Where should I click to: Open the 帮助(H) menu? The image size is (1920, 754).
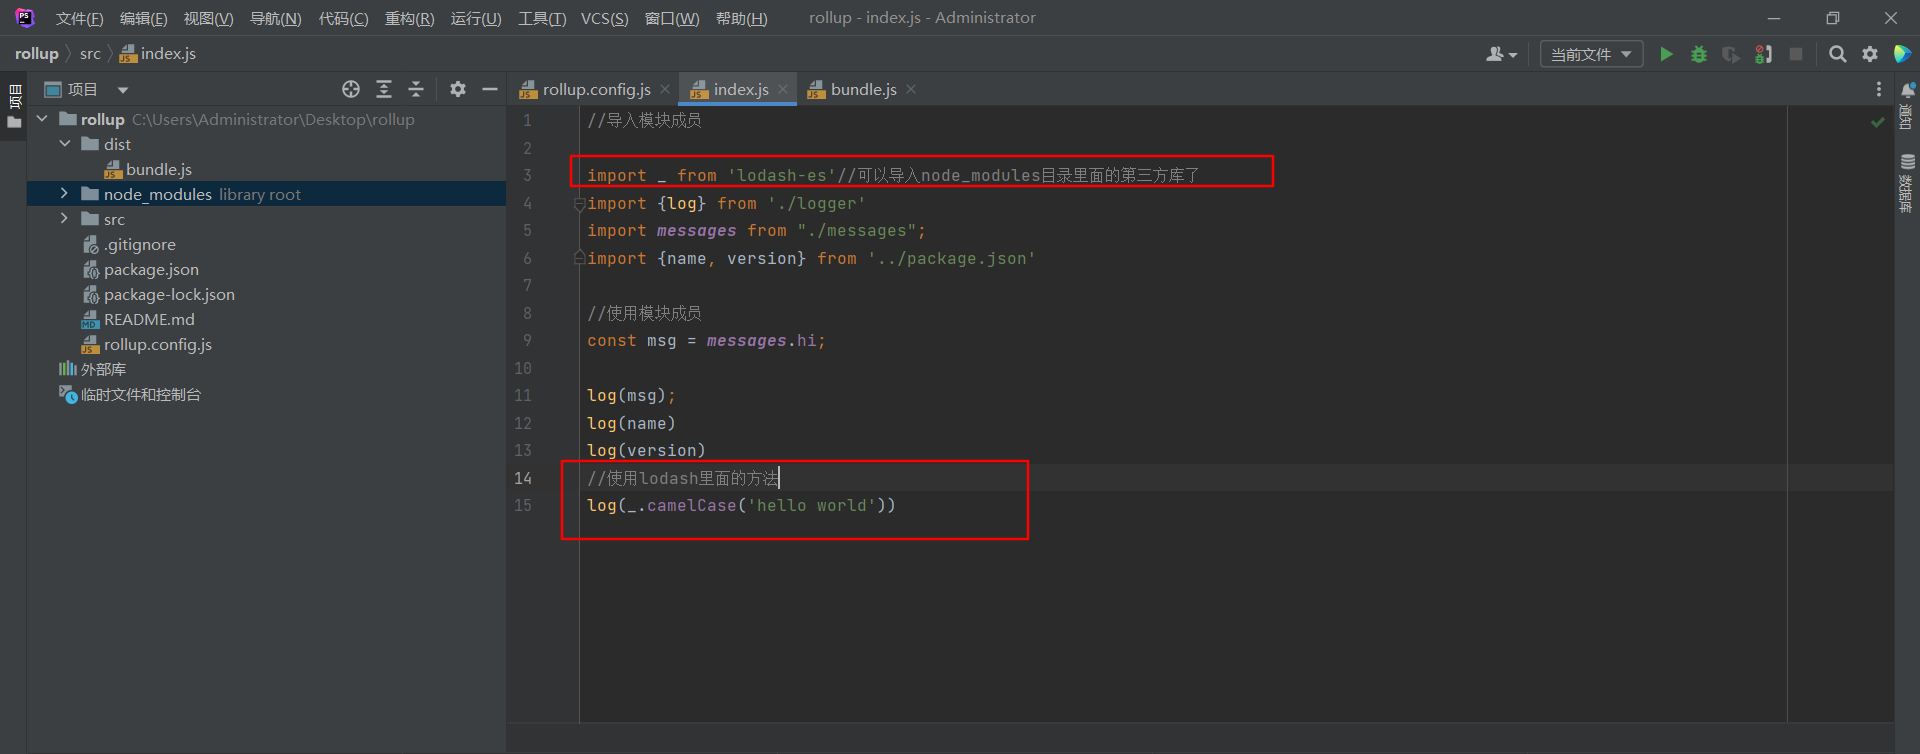(741, 18)
